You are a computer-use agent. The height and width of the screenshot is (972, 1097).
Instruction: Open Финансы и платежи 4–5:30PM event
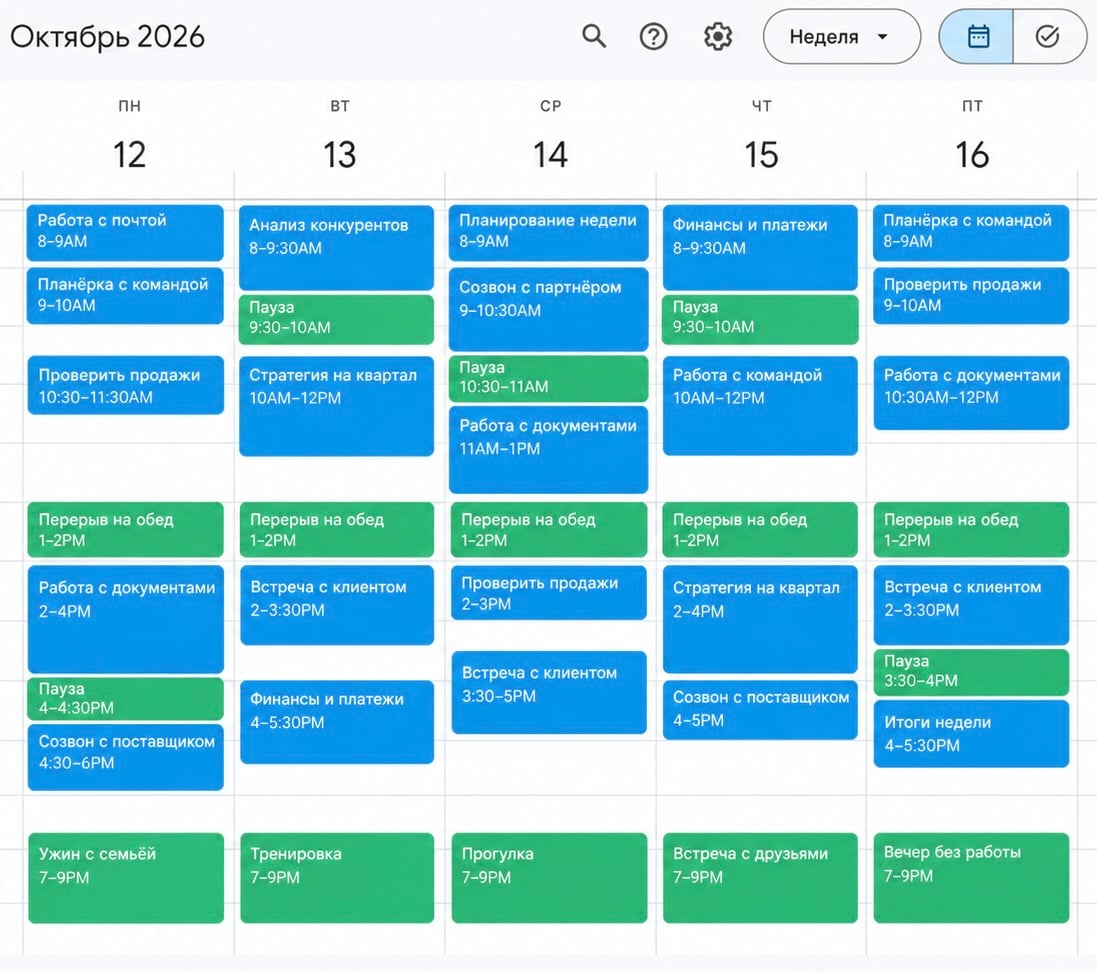click(x=337, y=721)
